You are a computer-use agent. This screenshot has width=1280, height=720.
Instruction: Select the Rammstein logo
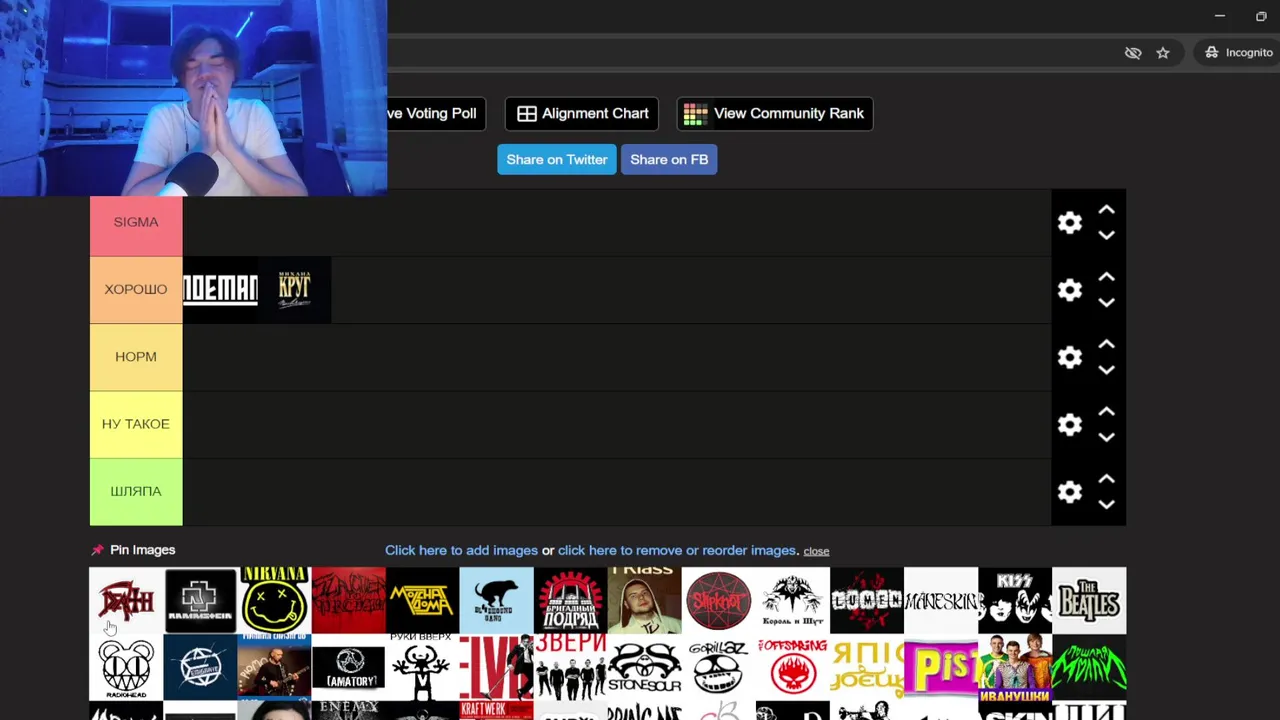point(200,600)
